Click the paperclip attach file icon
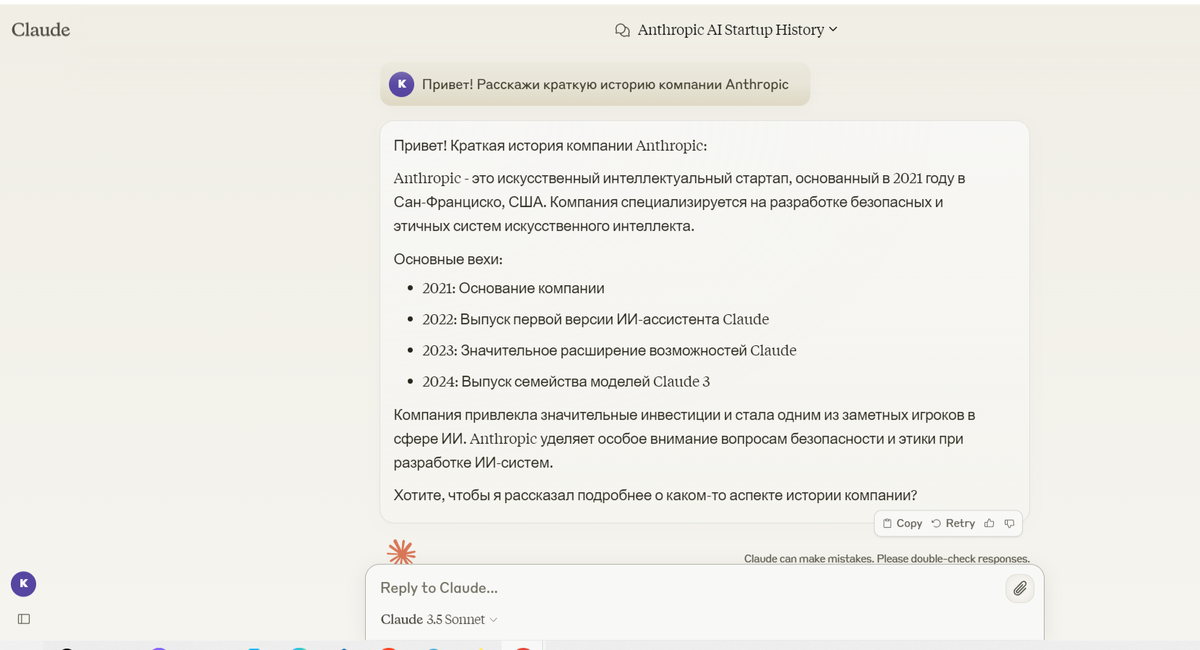Viewport: 1200px width, 650px height. click(1019, 588)
